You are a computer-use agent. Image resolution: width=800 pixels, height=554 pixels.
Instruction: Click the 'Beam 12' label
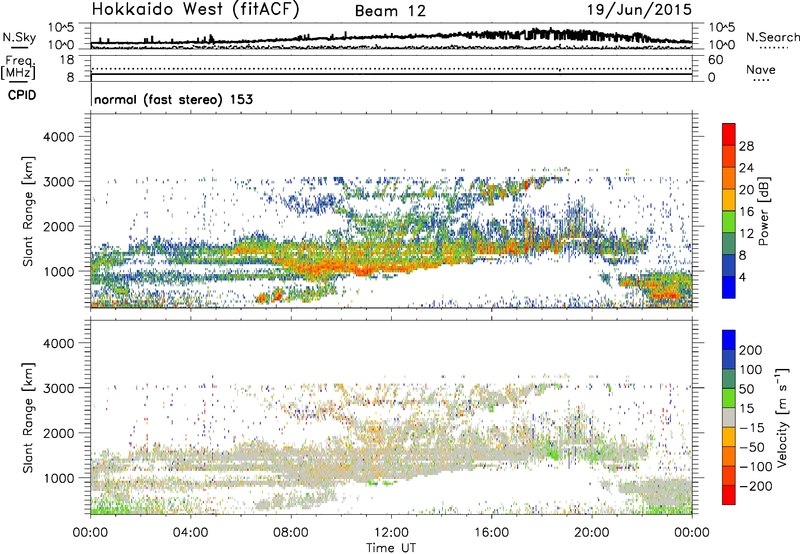390,11
